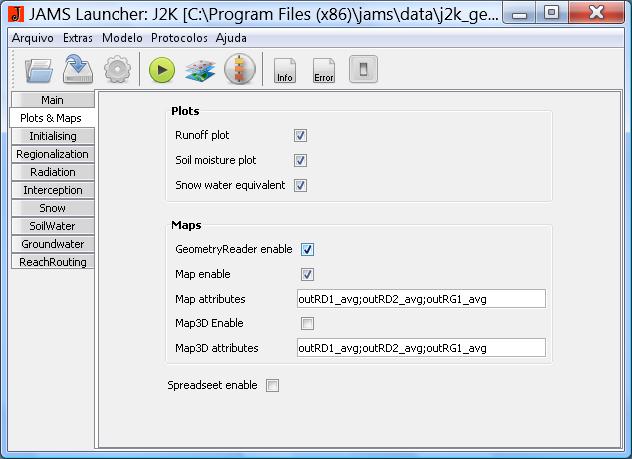This screenshot has height=459, width=632.
Task: Click the gear settings toolbar icon
Action: pyautogui.click(x=118, y=70)
